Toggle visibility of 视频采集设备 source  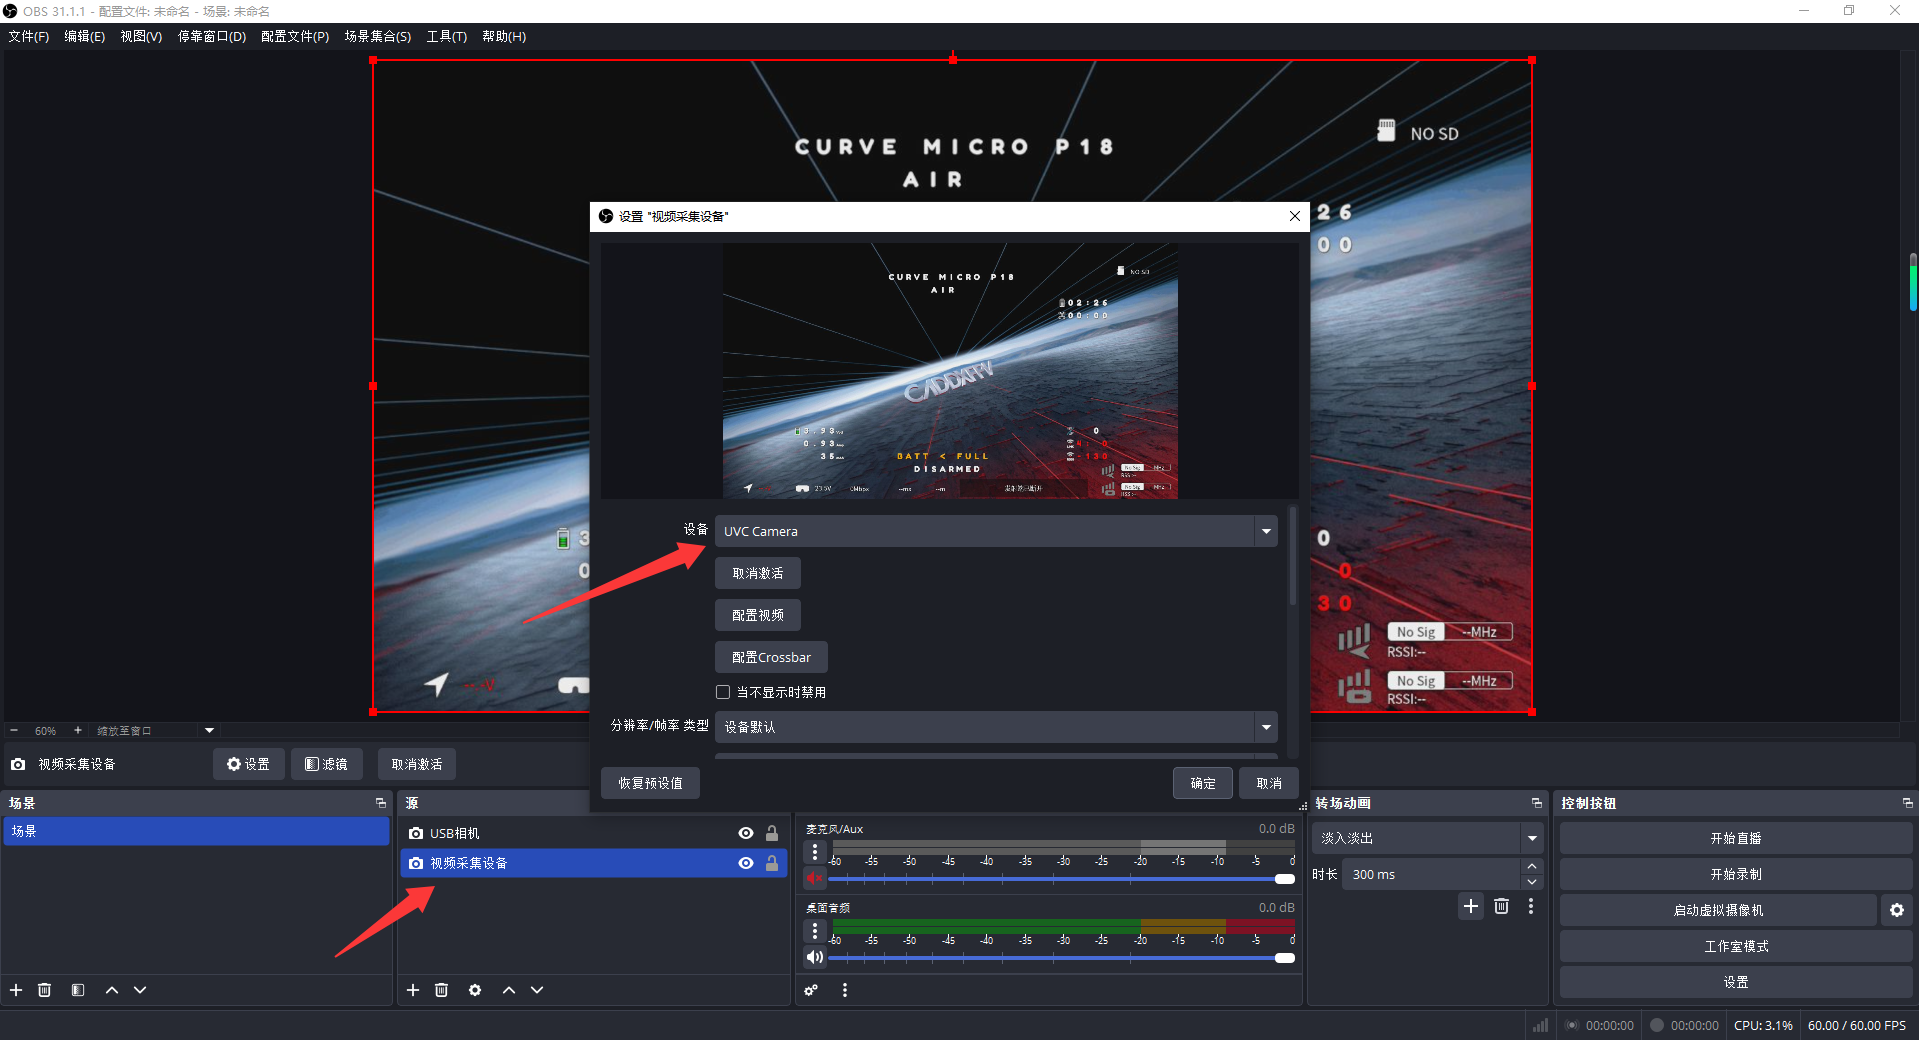coord(746,863)
